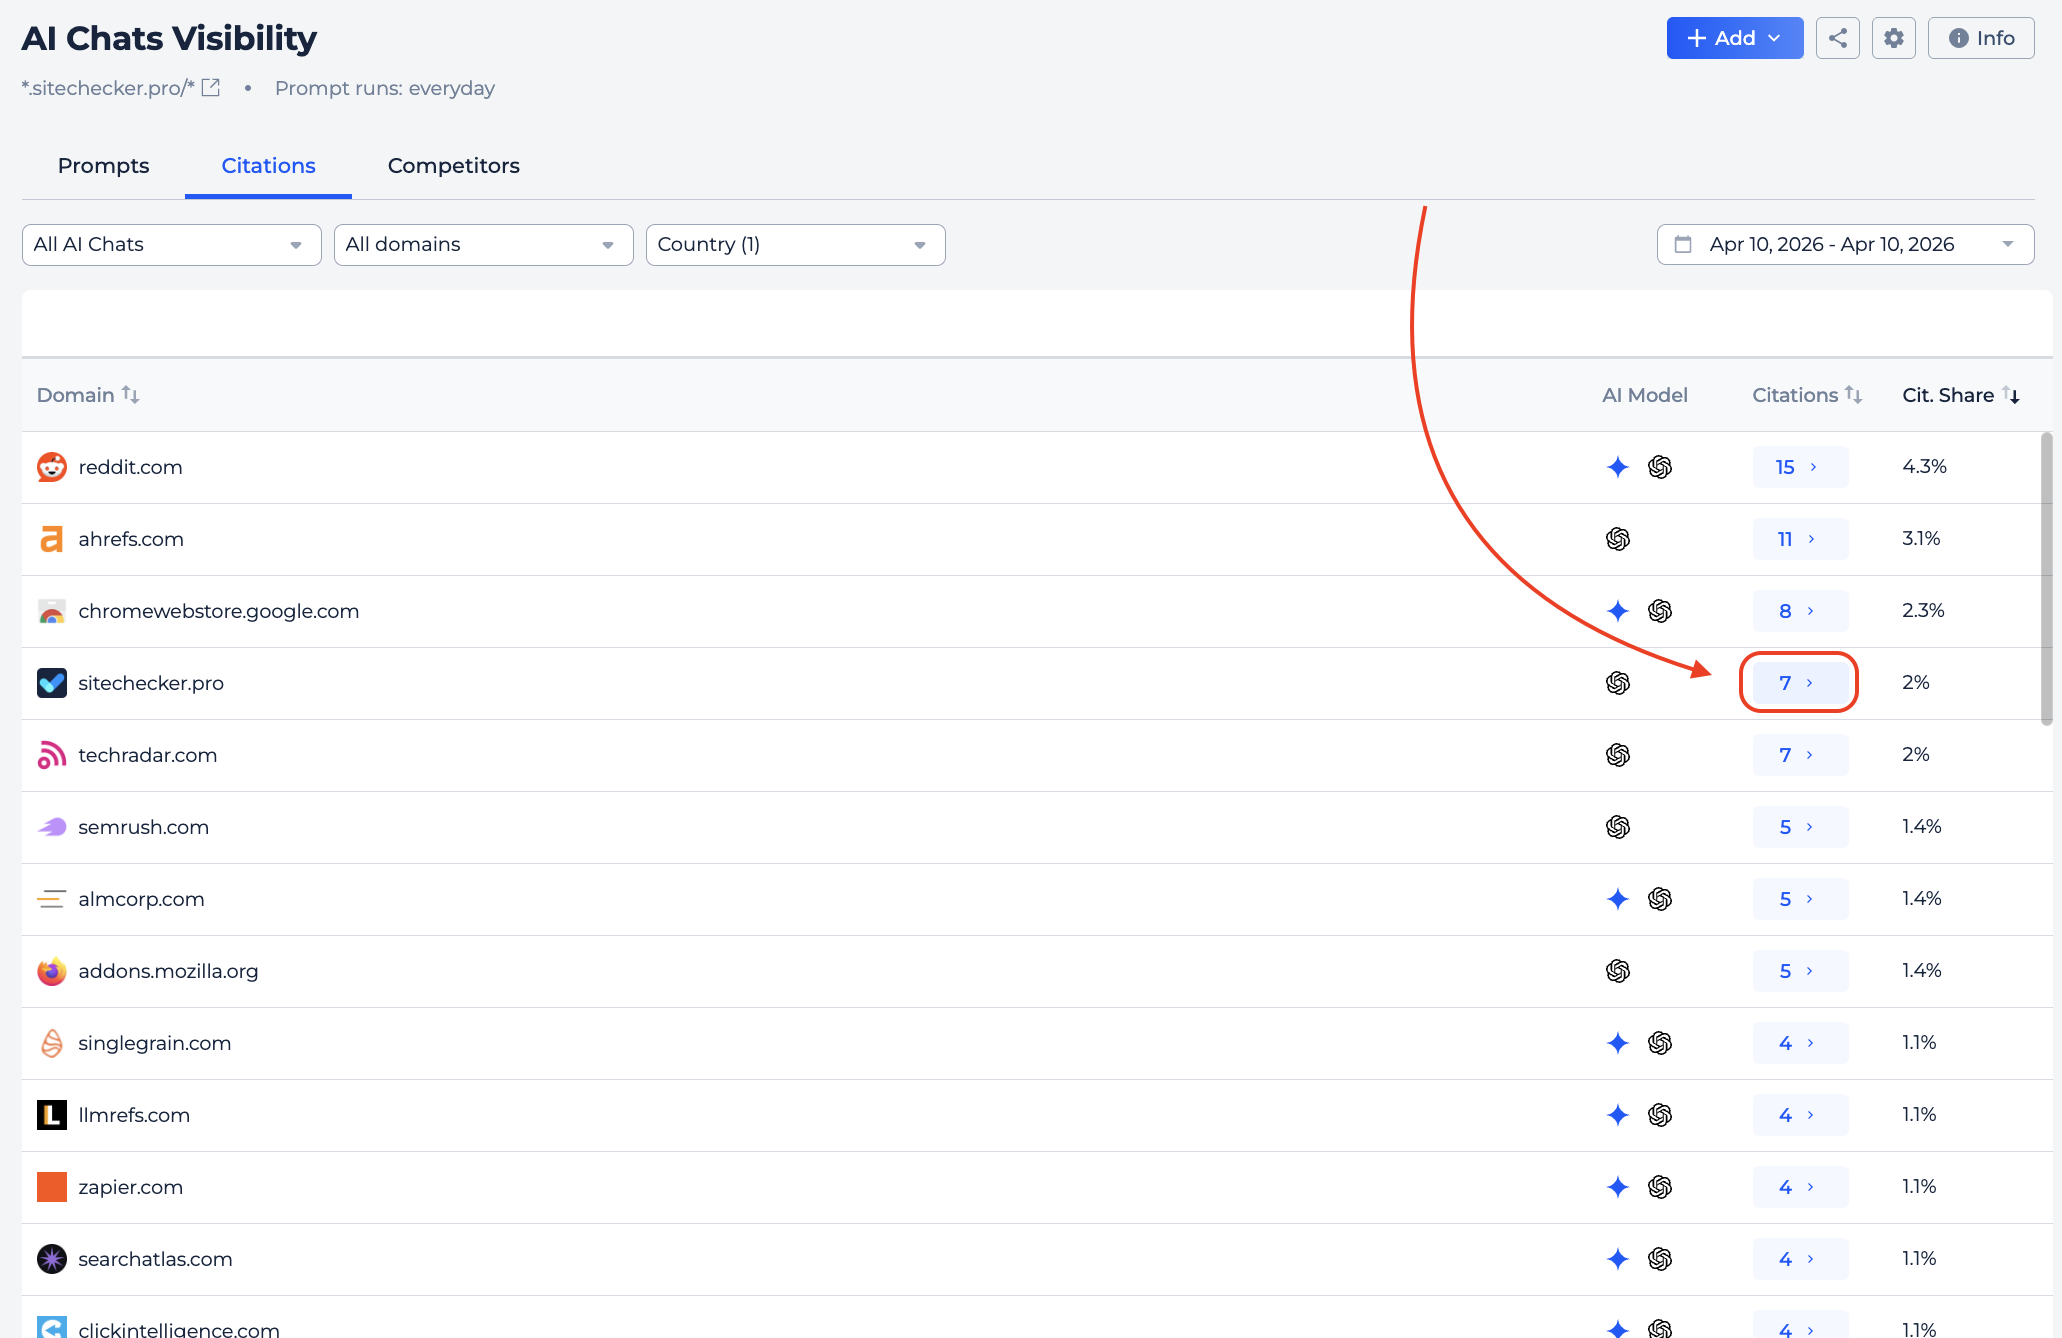Open the Country (1) dropdown
The height and width of the screenshot is (1338, 2062).
(x=795, y=245)
